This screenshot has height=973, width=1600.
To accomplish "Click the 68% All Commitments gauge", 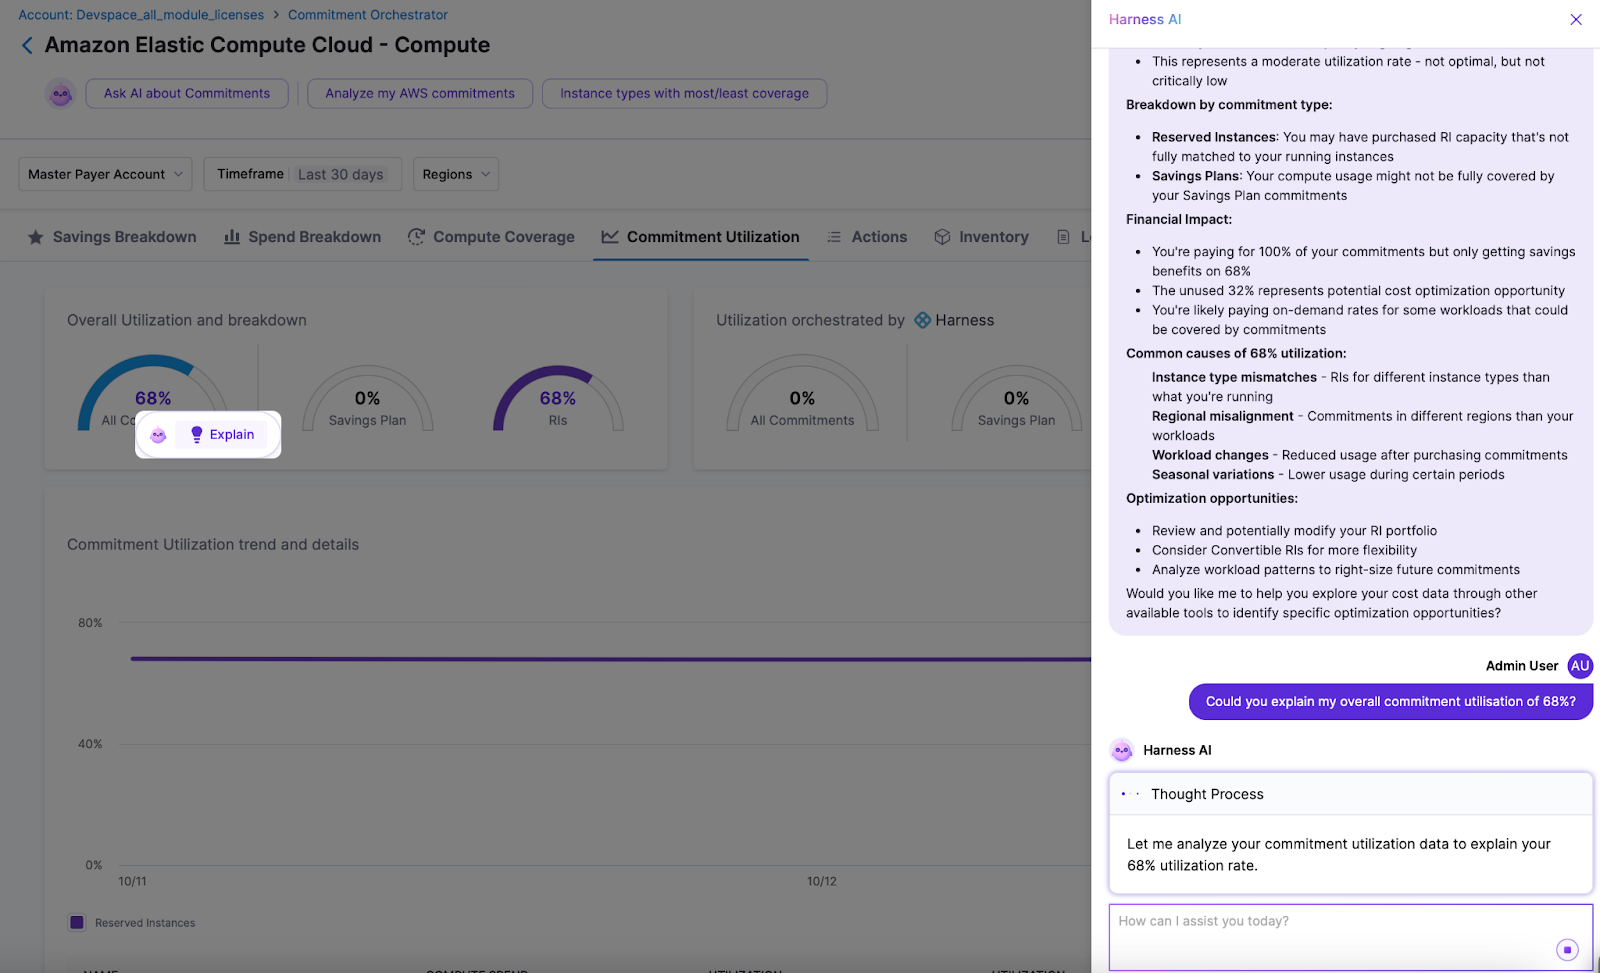I will point(153,393).
